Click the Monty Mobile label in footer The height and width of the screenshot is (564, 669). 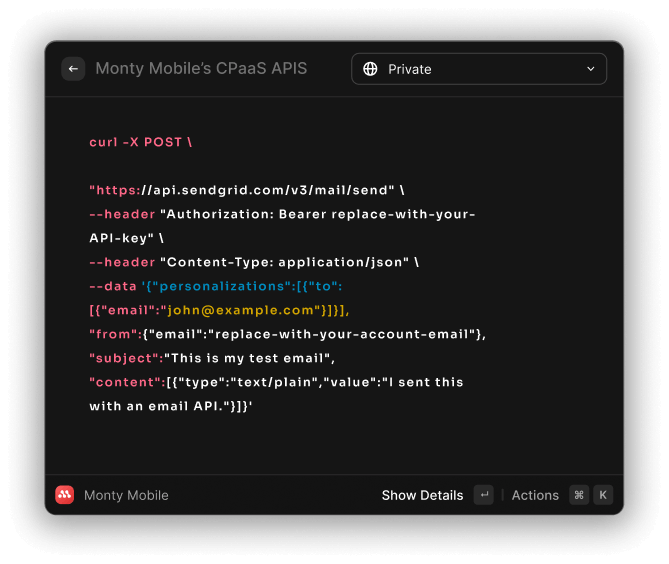coord(126,495)
